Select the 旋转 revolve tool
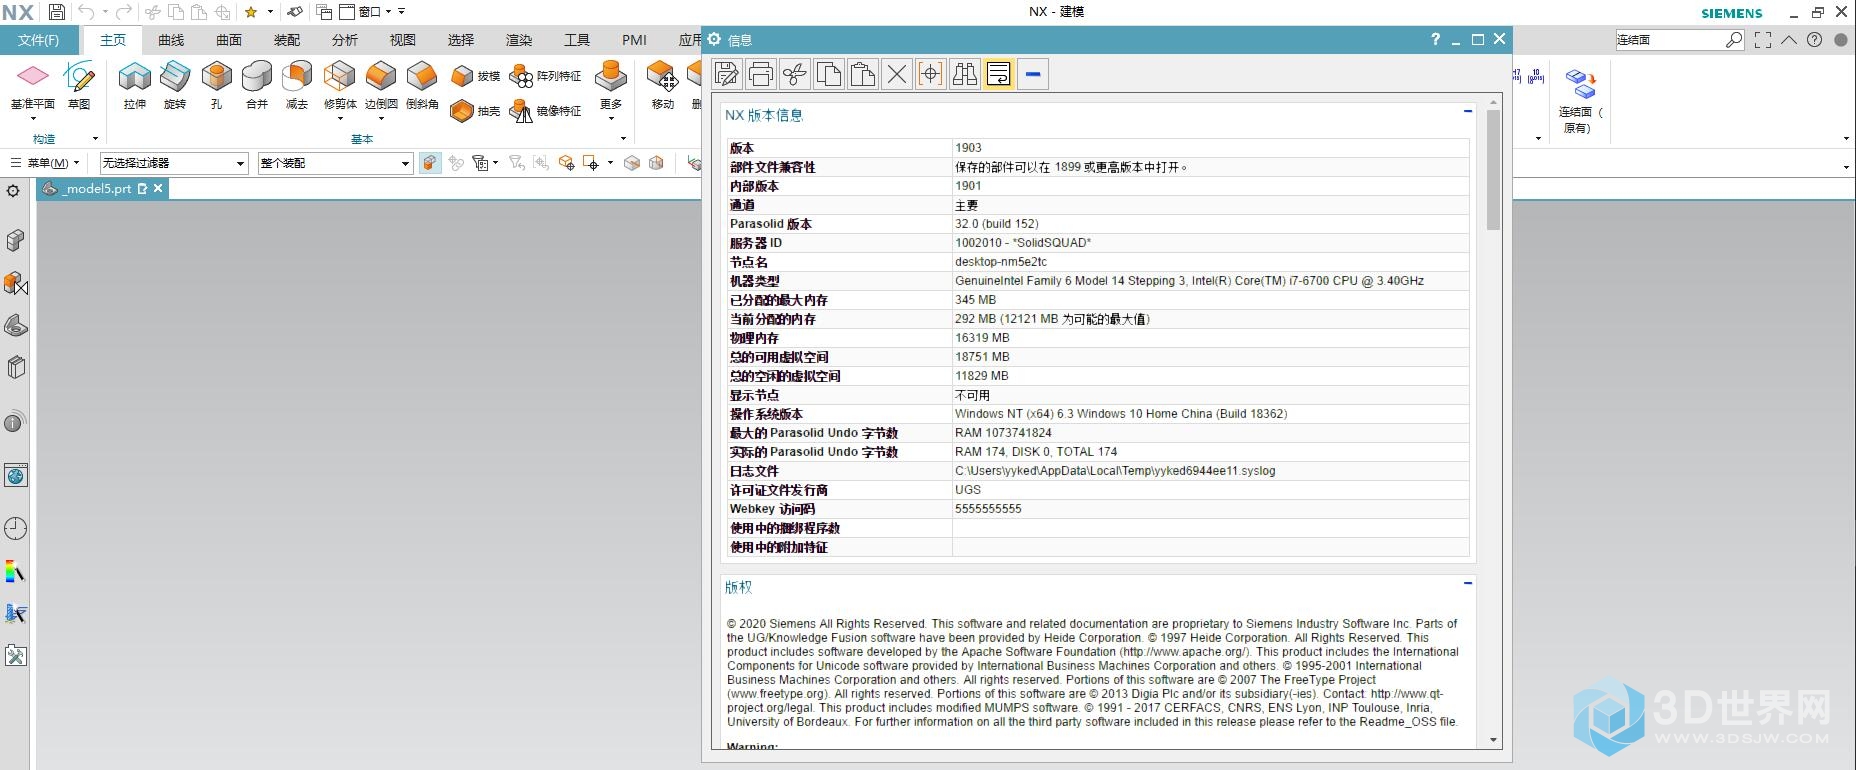The image size is (1856, 770). point(175,86)
